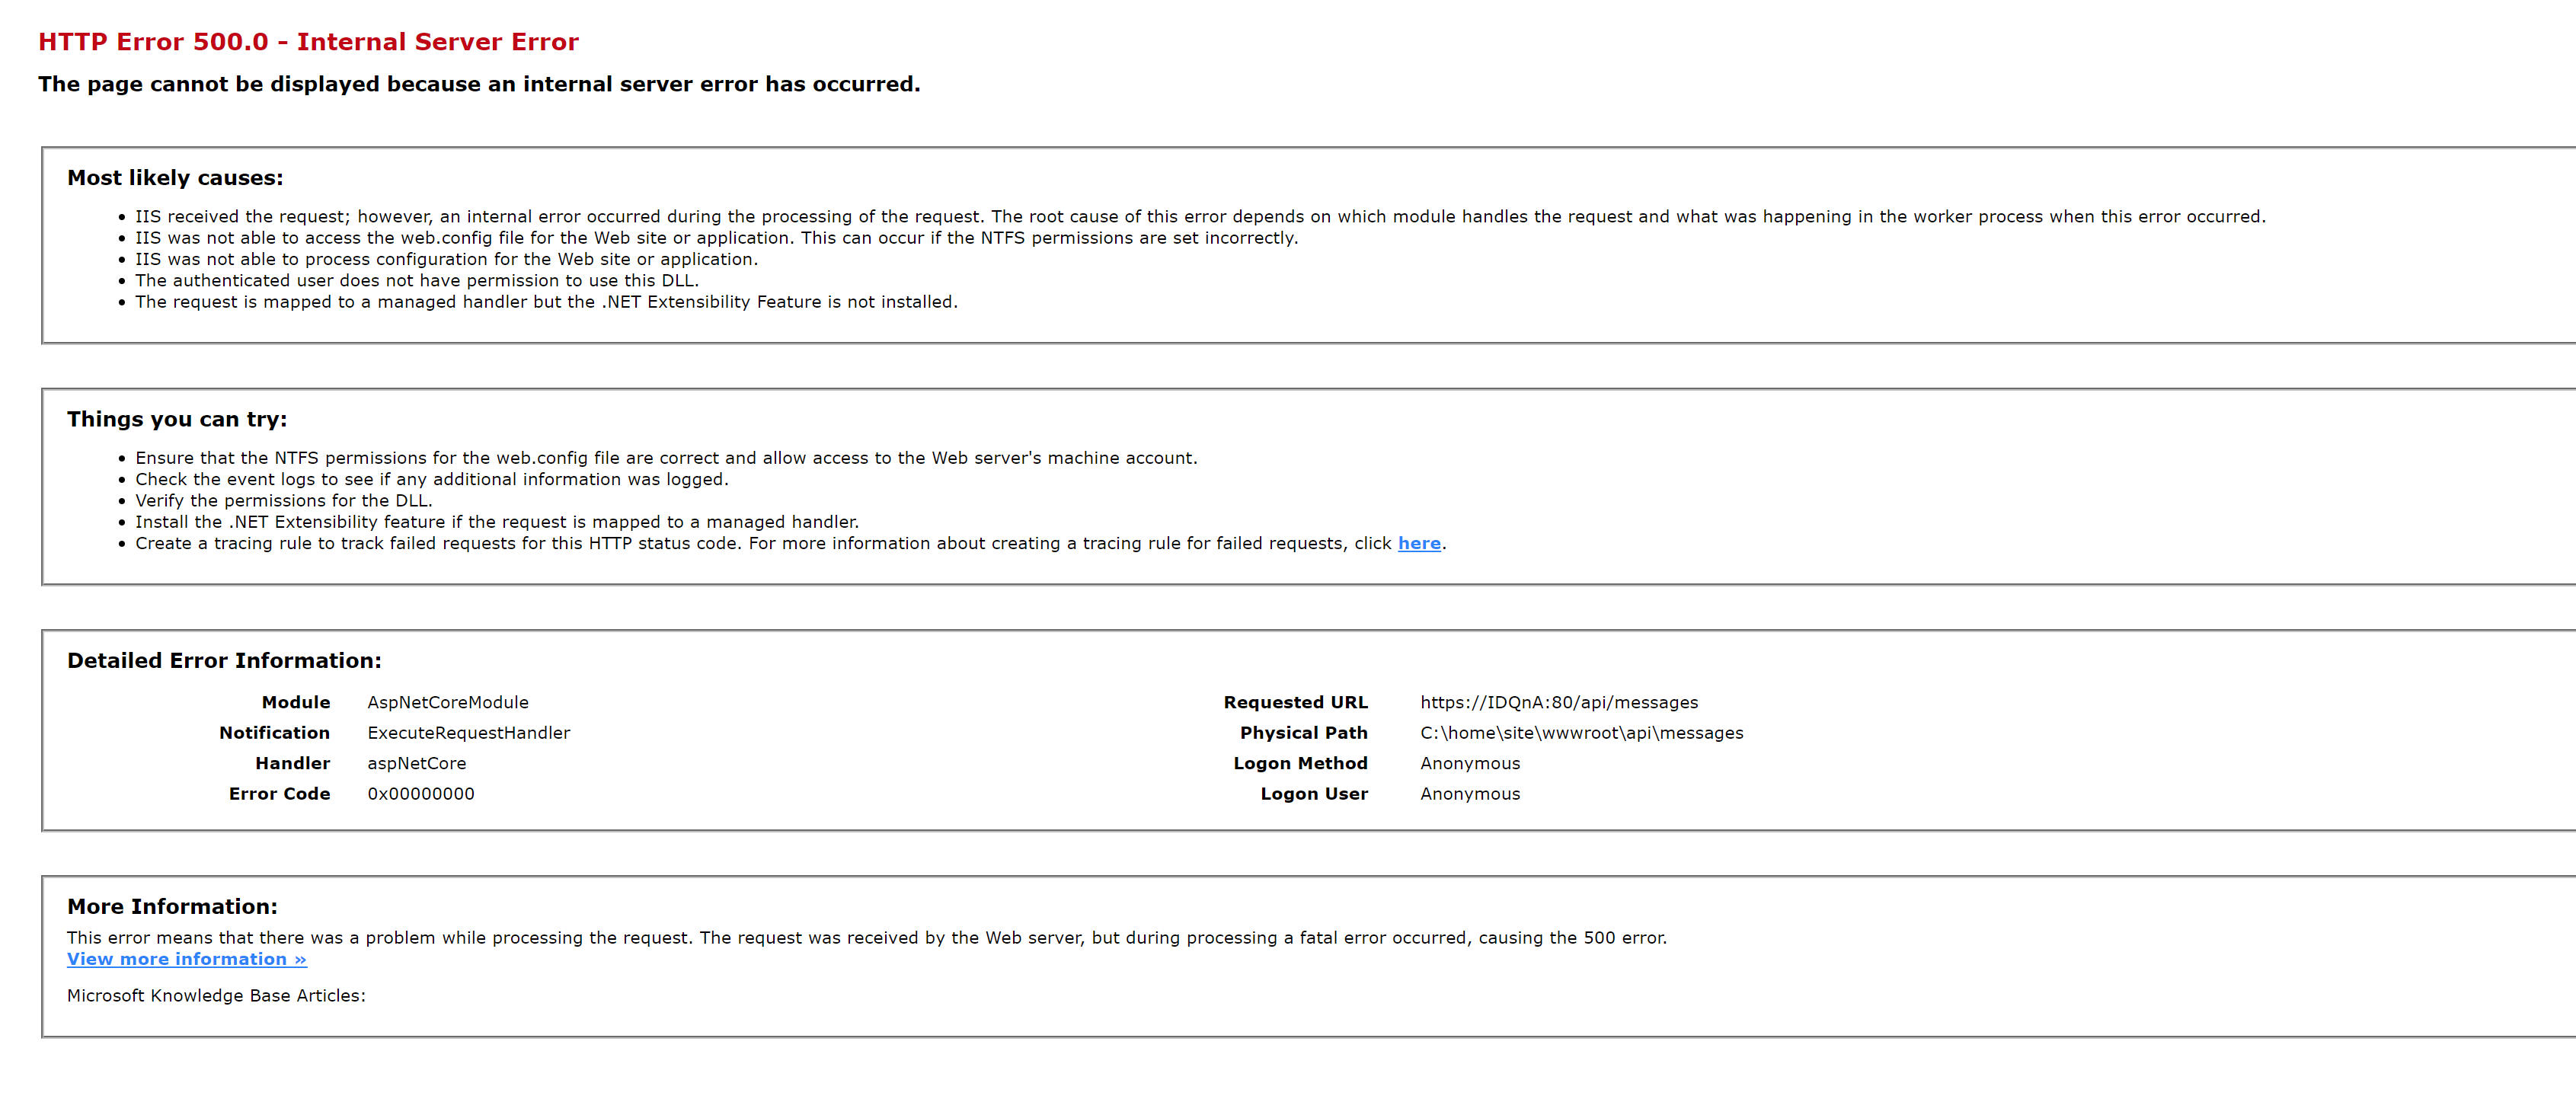
Task: Click the 'More Information:' heading
Action: pyautogui.click(x=172, y=907)
